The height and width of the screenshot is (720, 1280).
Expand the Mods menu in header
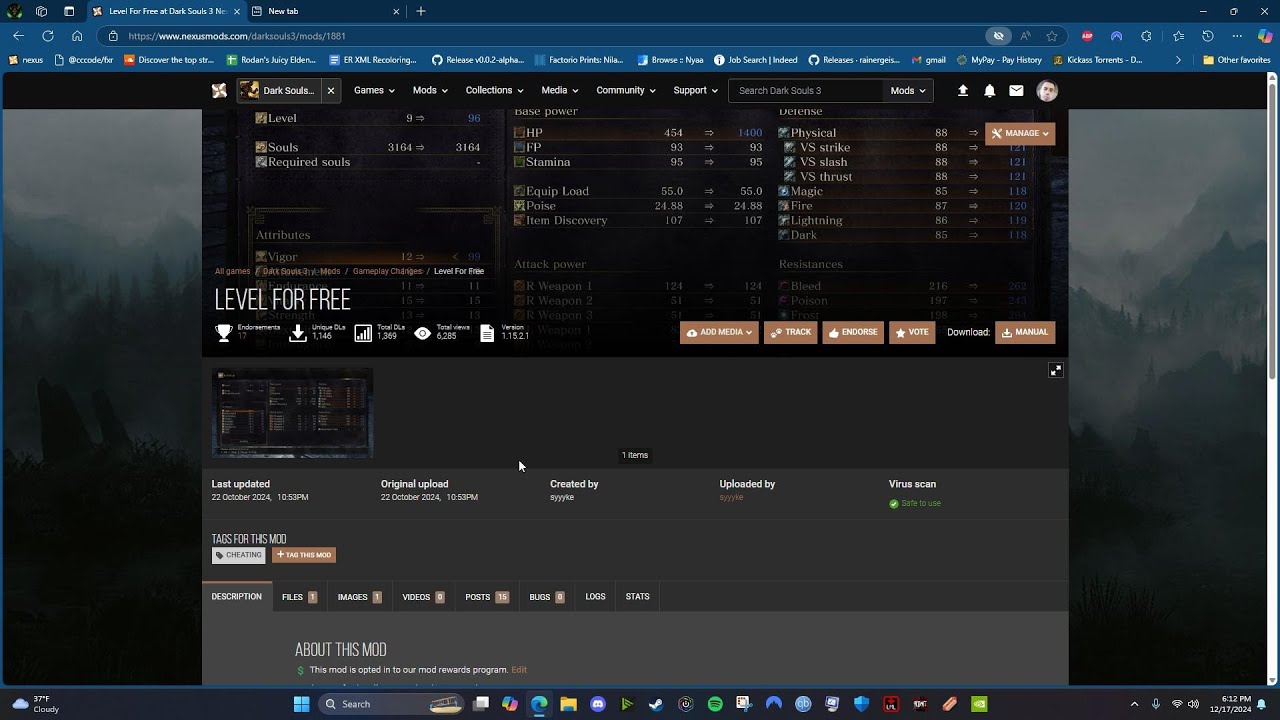pos(430,90)
